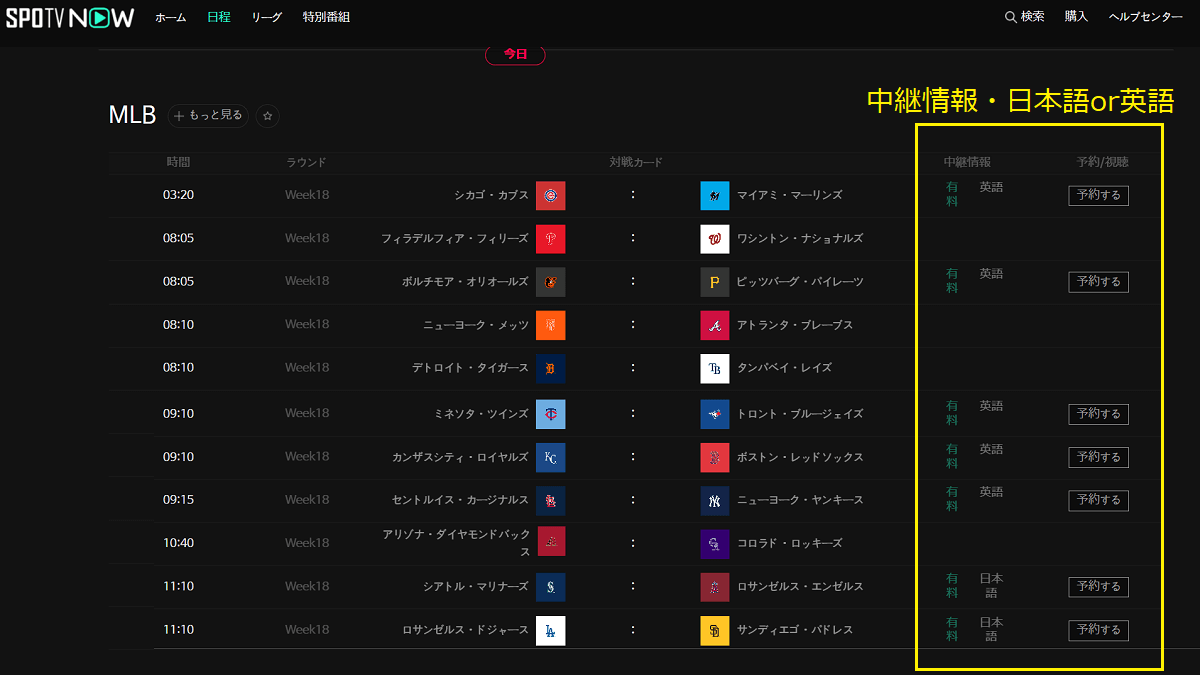This screenshot has height=675, width=1200.
Task: Click the Minnesota Twins team logo
Action: [x=550, y=414]
